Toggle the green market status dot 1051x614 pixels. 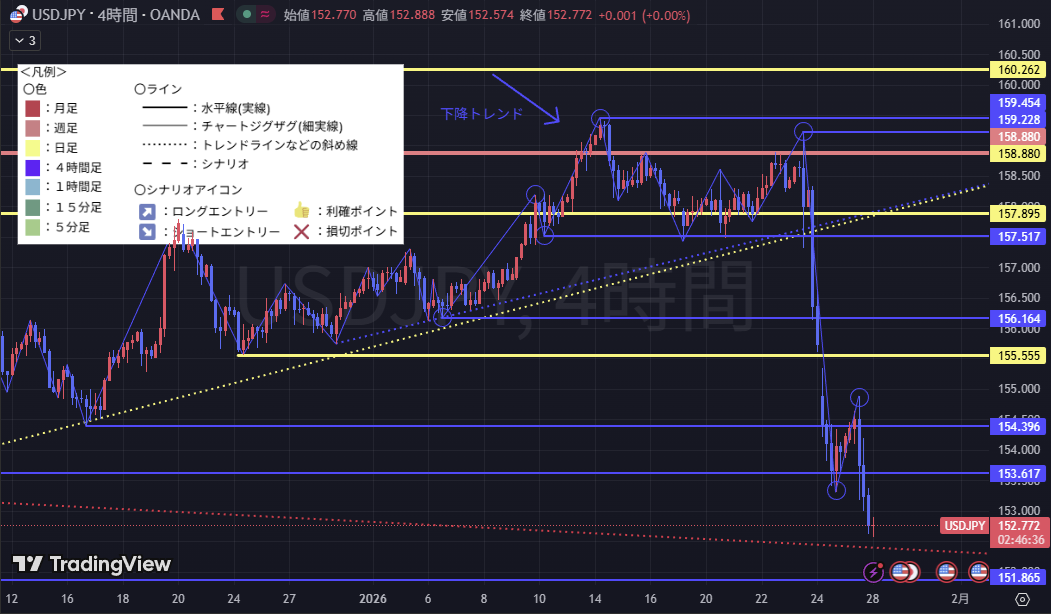click(x=246, y=15)
